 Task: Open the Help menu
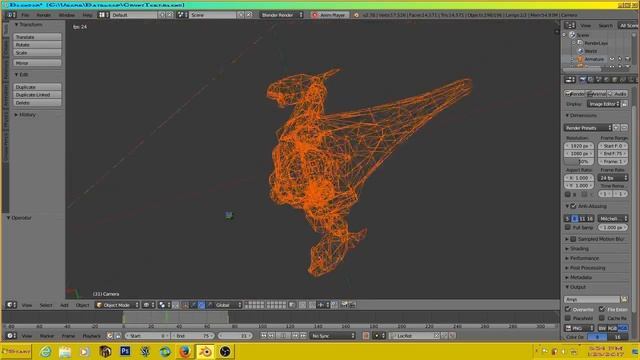coord(87,15)
